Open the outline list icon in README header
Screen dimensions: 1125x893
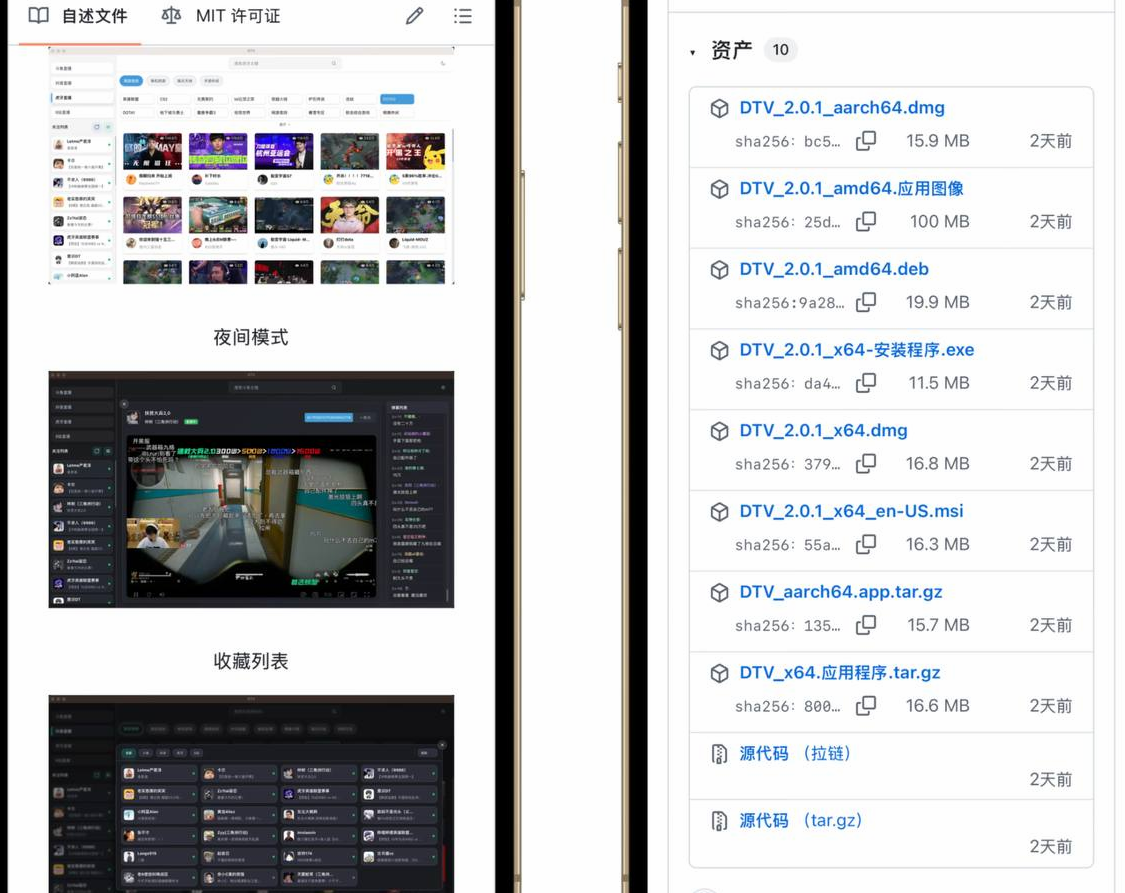click(x=462, y=16)
